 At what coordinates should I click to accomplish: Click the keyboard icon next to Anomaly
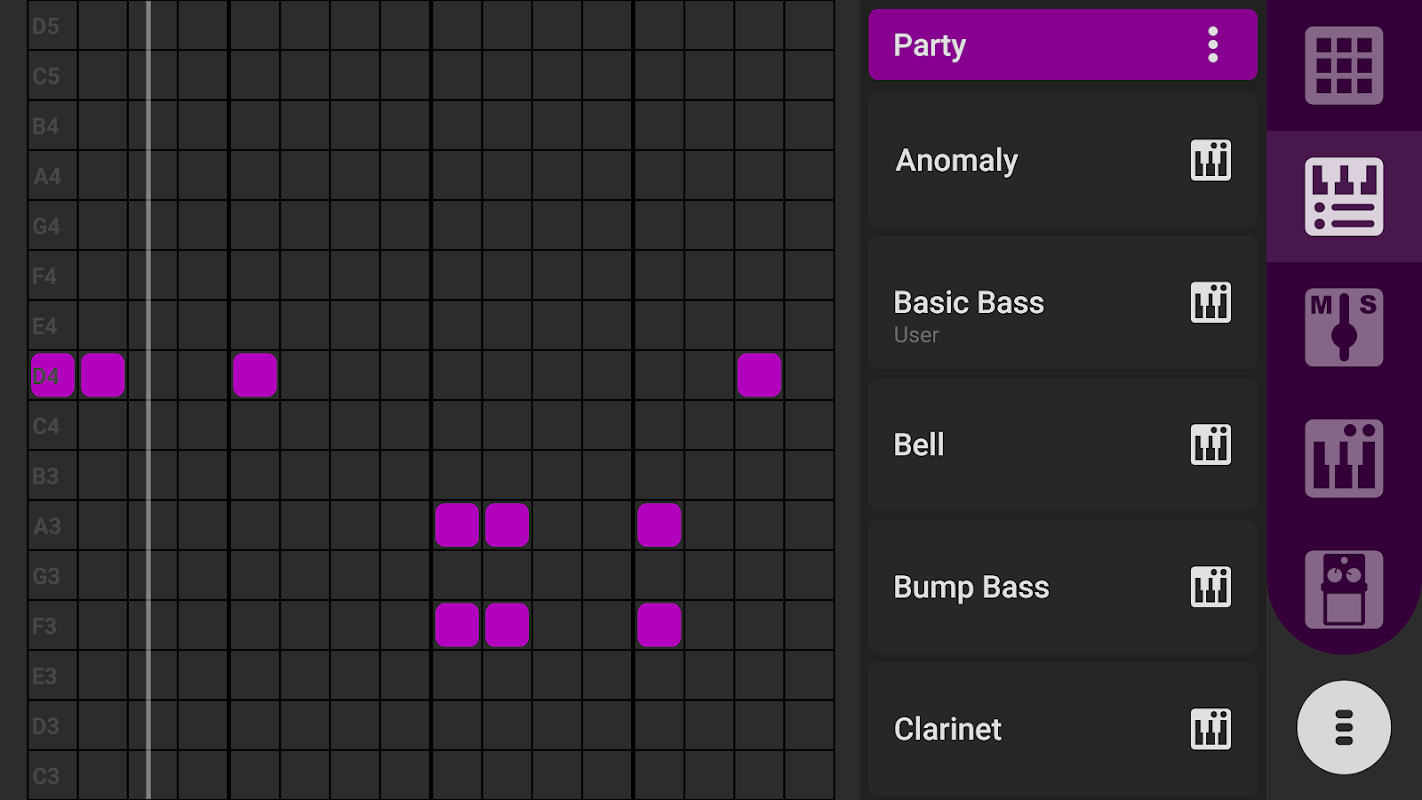click(x=1210, y=160)
